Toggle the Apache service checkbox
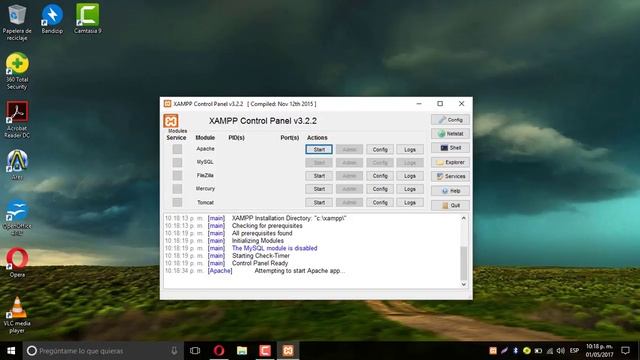The height and width of the screenshot is (360, 640). 177,149
